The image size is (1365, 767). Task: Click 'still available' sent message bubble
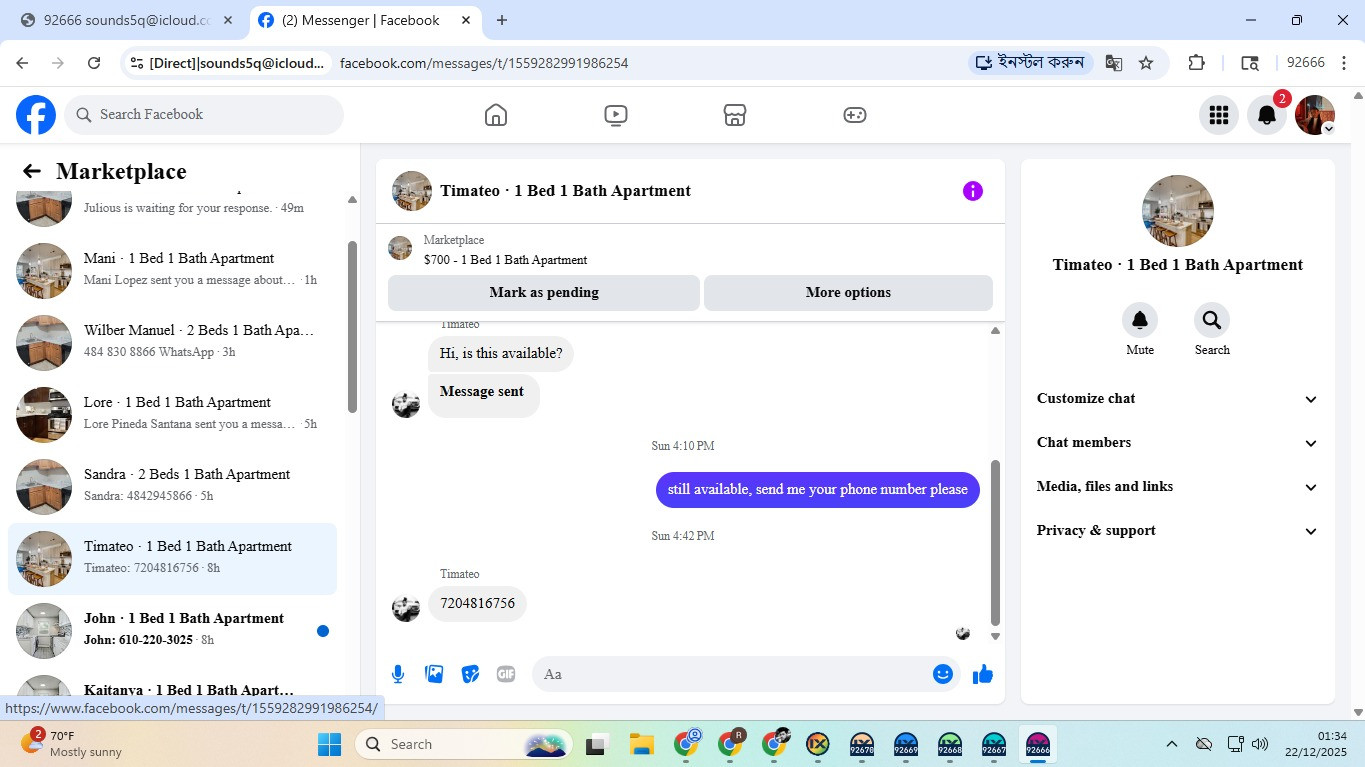[x=818, y=490]
